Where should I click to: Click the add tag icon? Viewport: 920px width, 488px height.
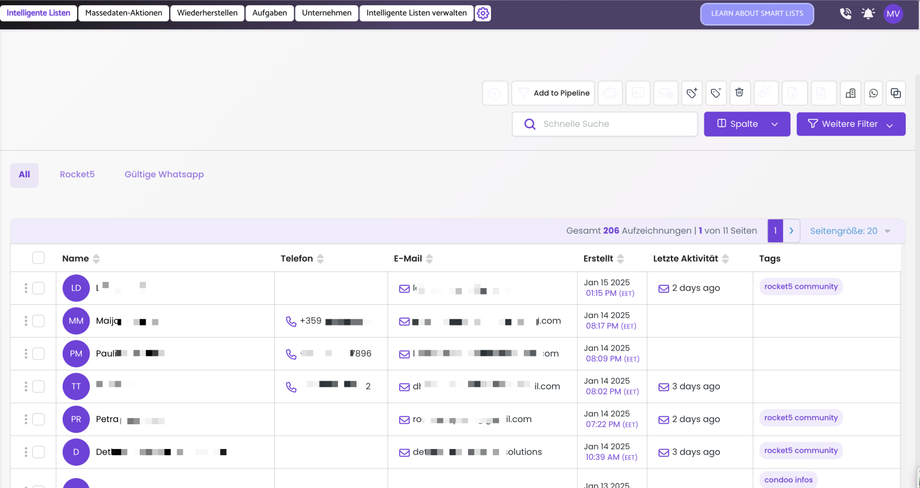[x=691, y=93]
